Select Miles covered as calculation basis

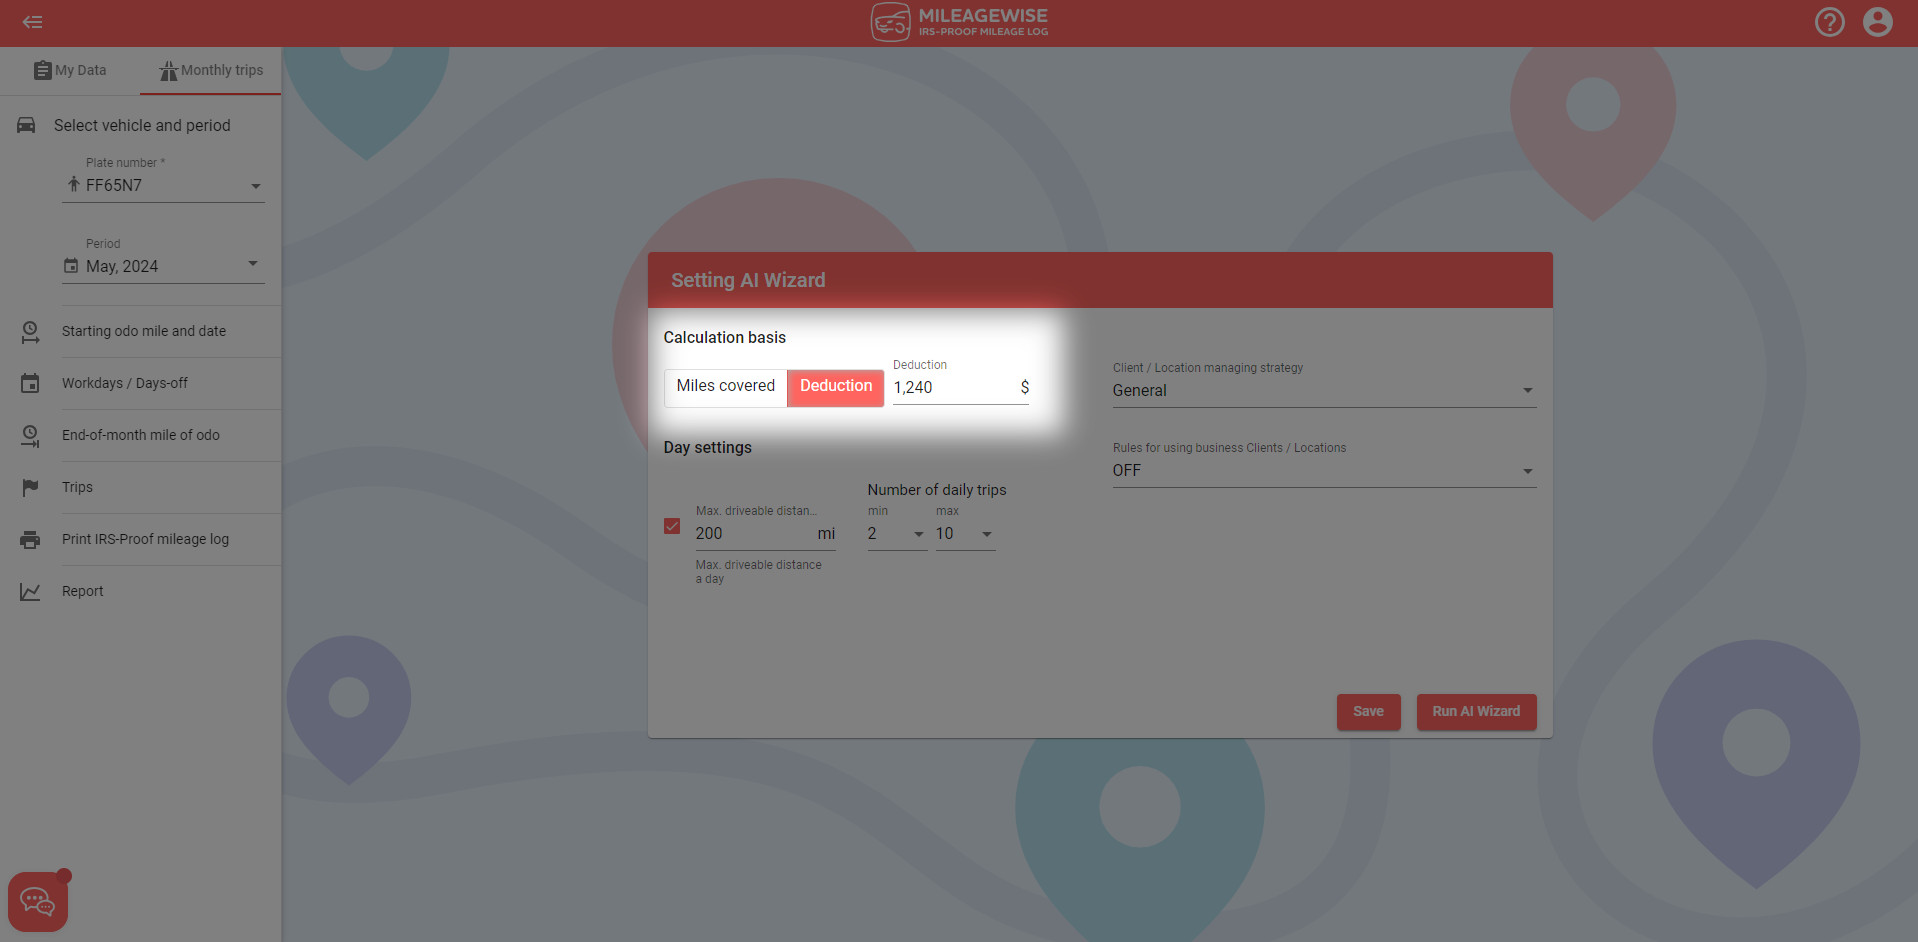coord(725,387)
